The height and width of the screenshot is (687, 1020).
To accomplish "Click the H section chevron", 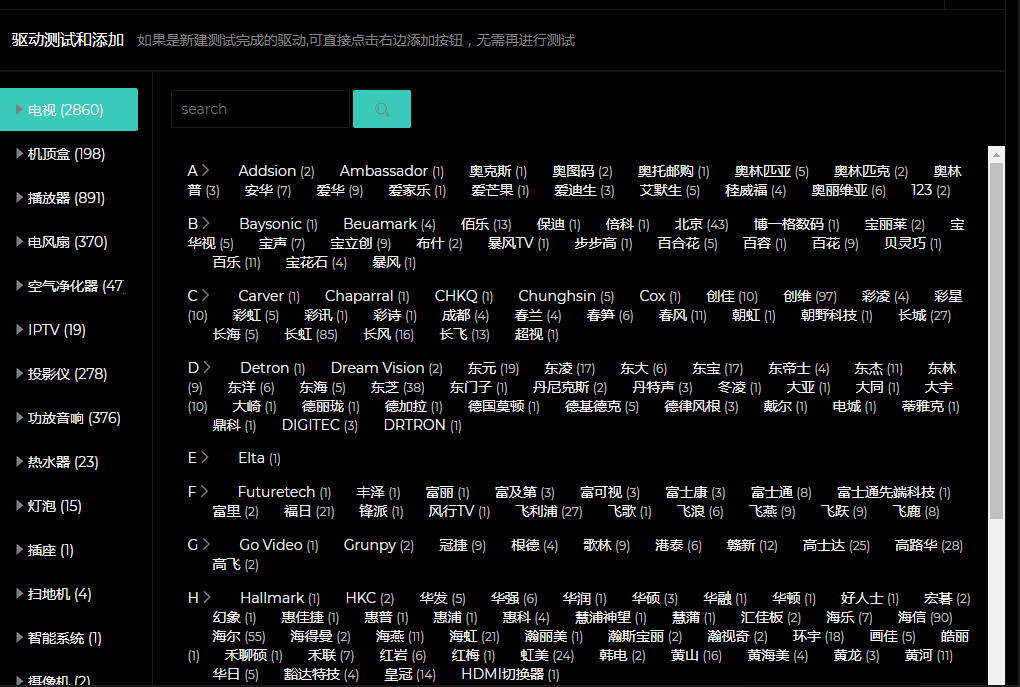I will [207, 597].
